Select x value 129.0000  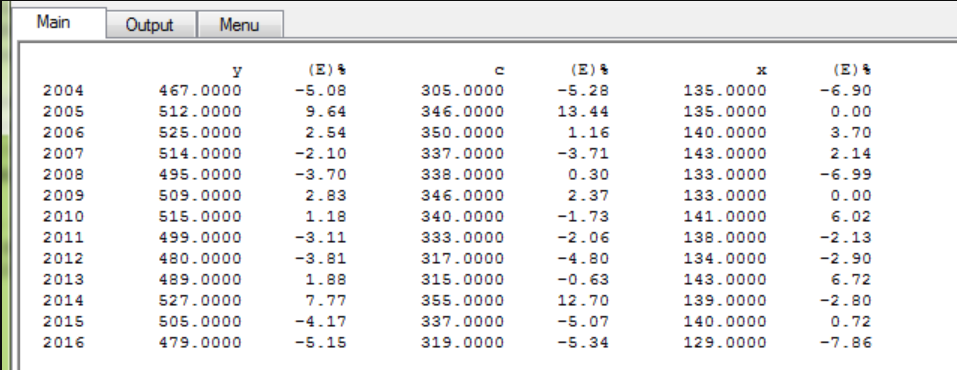click(x=724, y=343)
